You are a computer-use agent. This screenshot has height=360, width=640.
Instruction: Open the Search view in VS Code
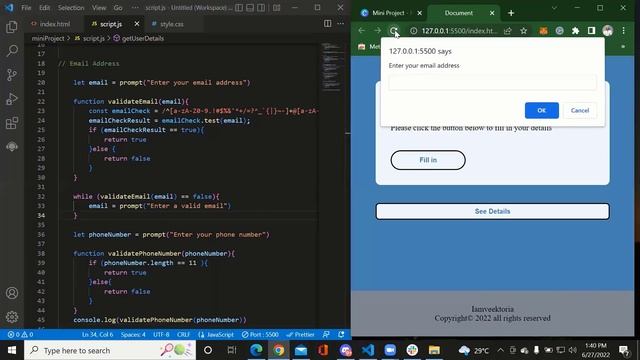[12, 51]
